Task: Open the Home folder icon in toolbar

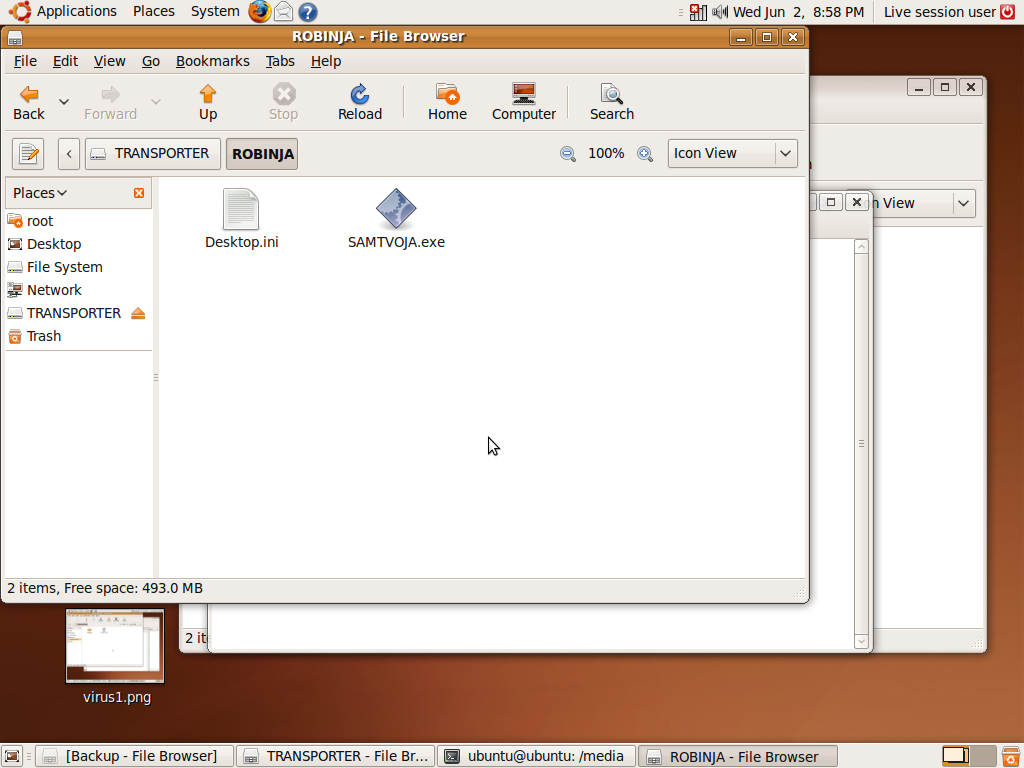Action: pos(447,95)
